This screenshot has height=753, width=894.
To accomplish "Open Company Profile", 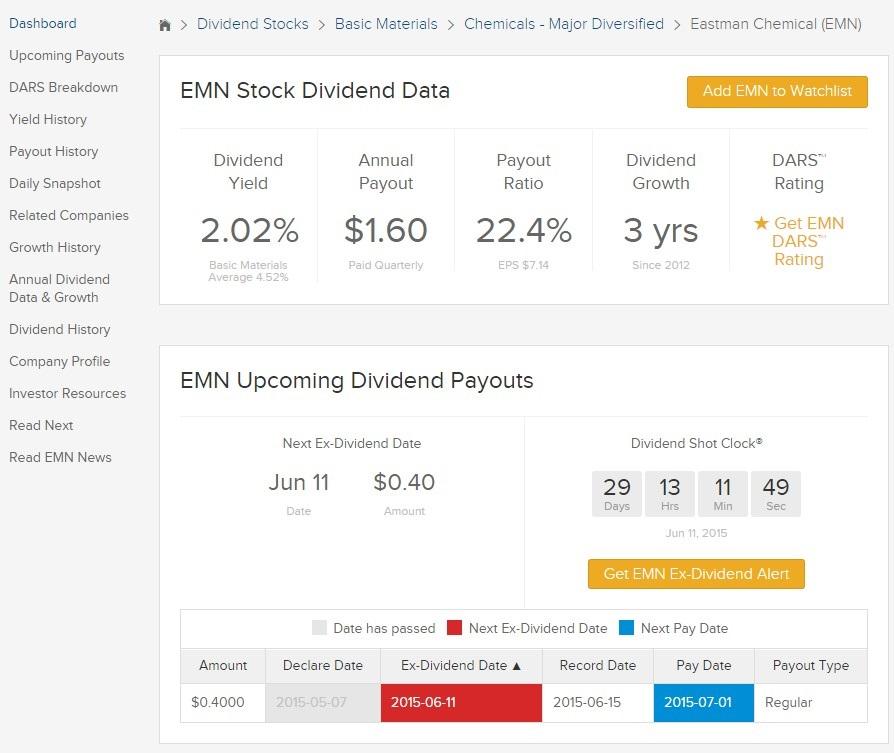I will (59, 361).
